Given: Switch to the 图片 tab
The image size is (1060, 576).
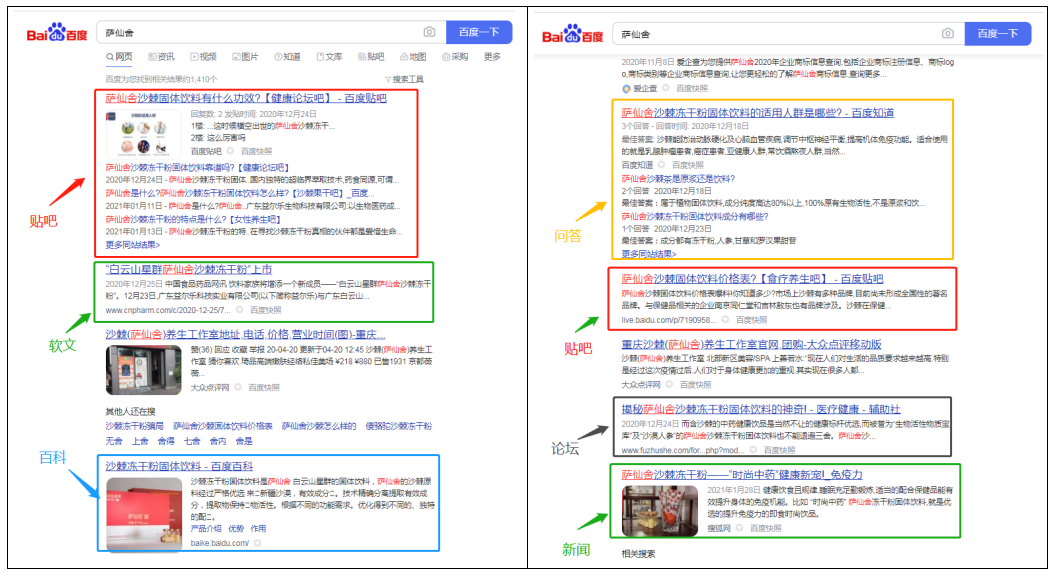Looking at the screenshot, I should [x=245, y=57].
